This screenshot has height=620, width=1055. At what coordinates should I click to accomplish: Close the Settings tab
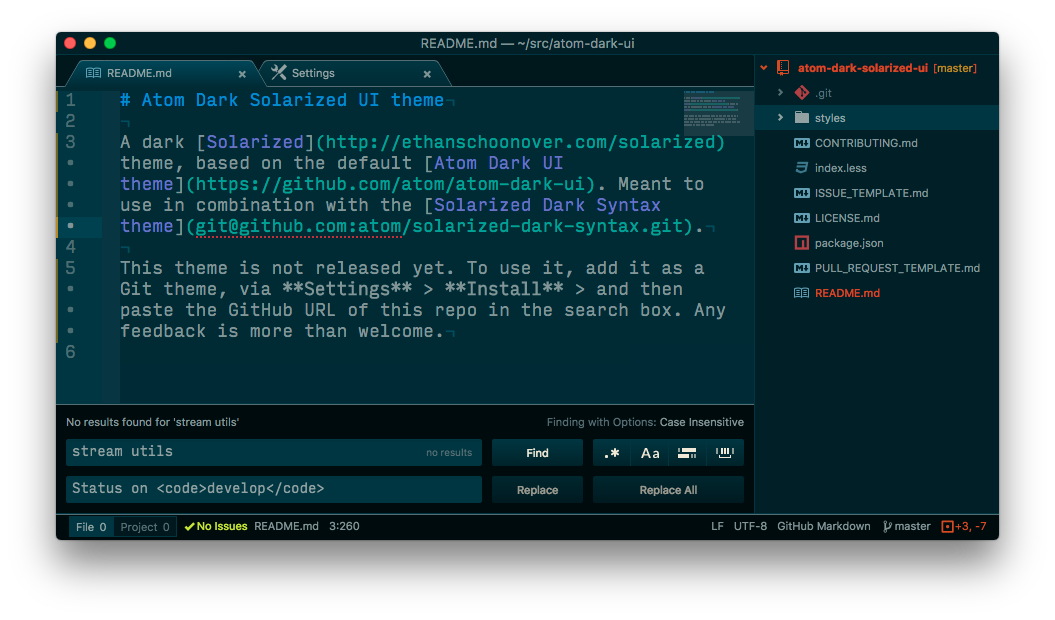(427, 74)
